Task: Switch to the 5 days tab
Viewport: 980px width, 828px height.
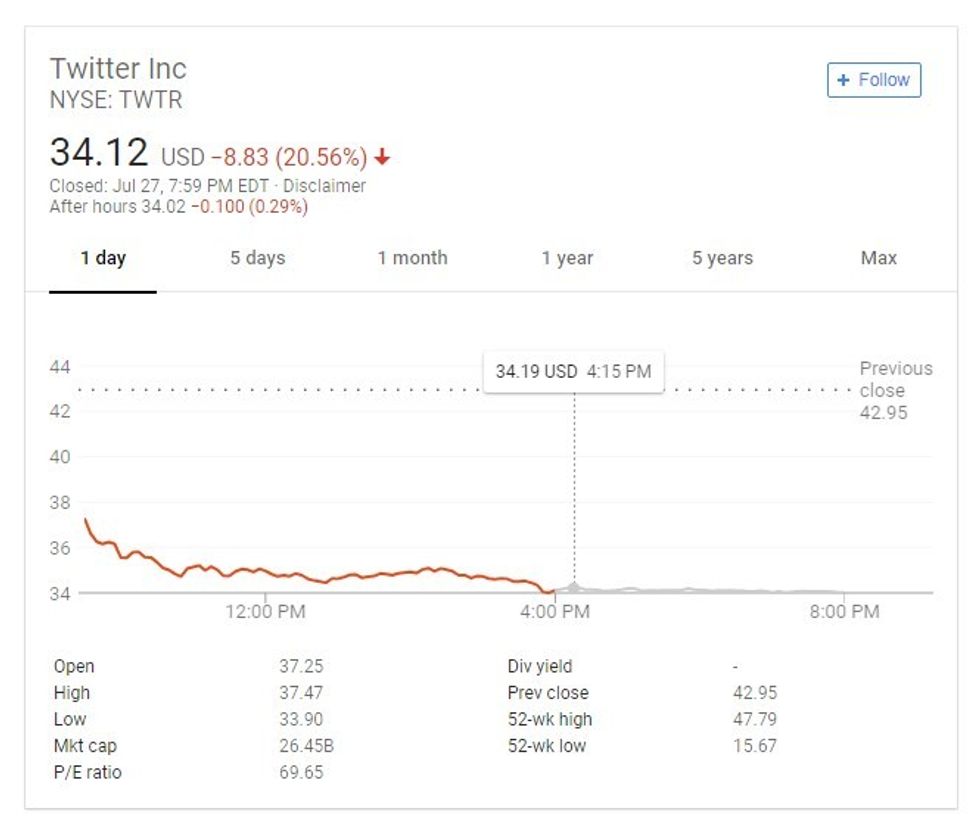Action: click(x=259, y=258)
